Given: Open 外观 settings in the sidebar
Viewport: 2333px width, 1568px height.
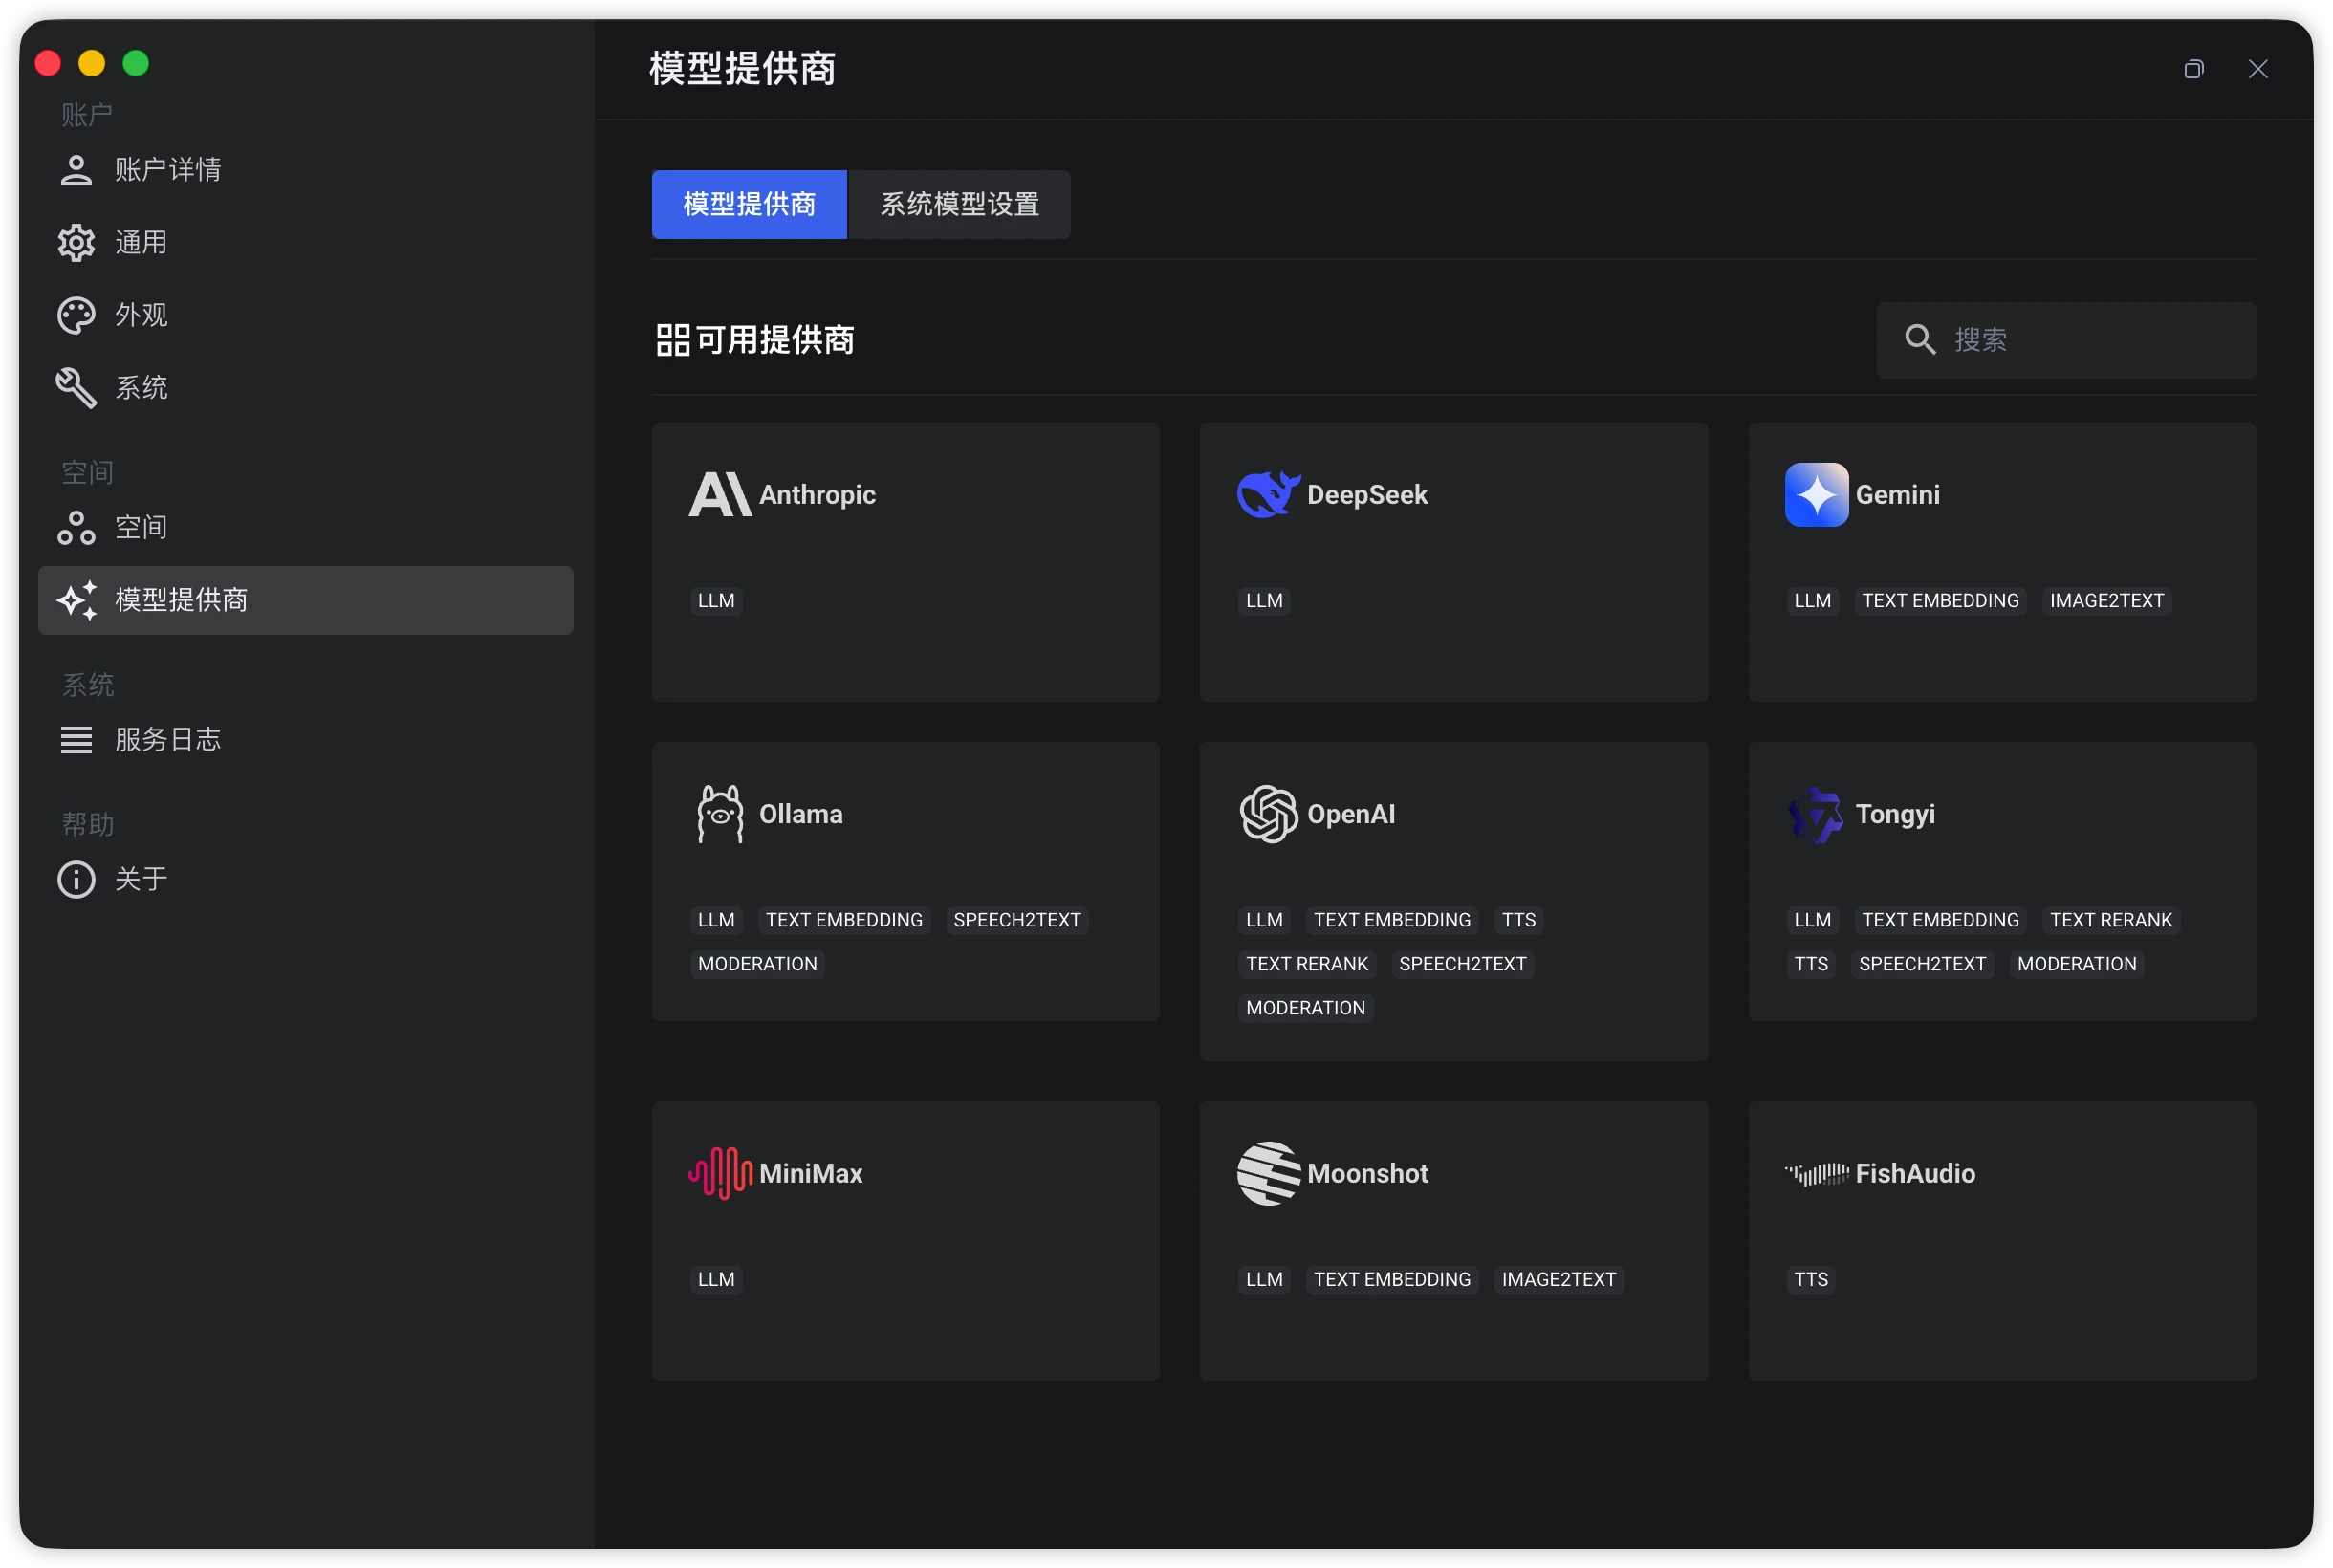Looking at the screenshot, I should pyautogui.click(x=306, y=316).
